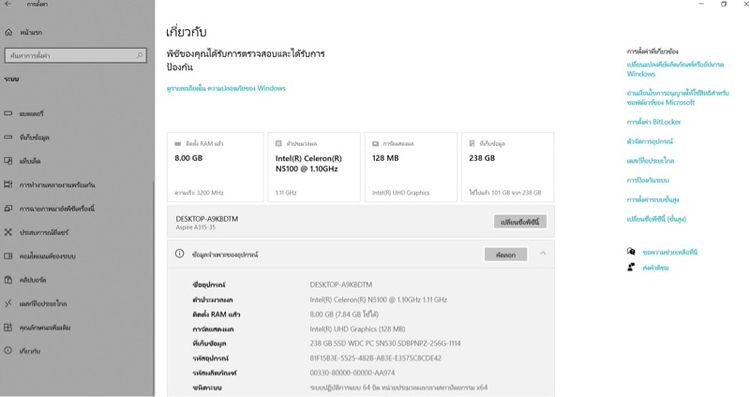The image size is (750, 397).
Task: Open Tablet settings via its sidebar icon
Action: click(x=8, y=161)
